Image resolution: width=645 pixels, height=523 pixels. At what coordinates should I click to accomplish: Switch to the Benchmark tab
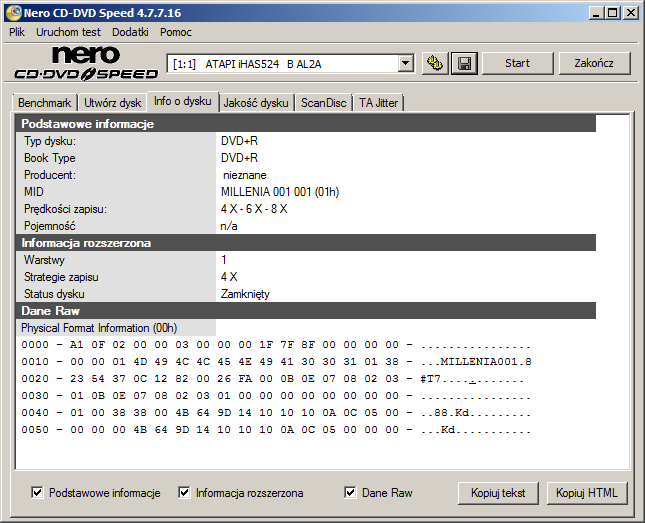click(x=44, y=103)
